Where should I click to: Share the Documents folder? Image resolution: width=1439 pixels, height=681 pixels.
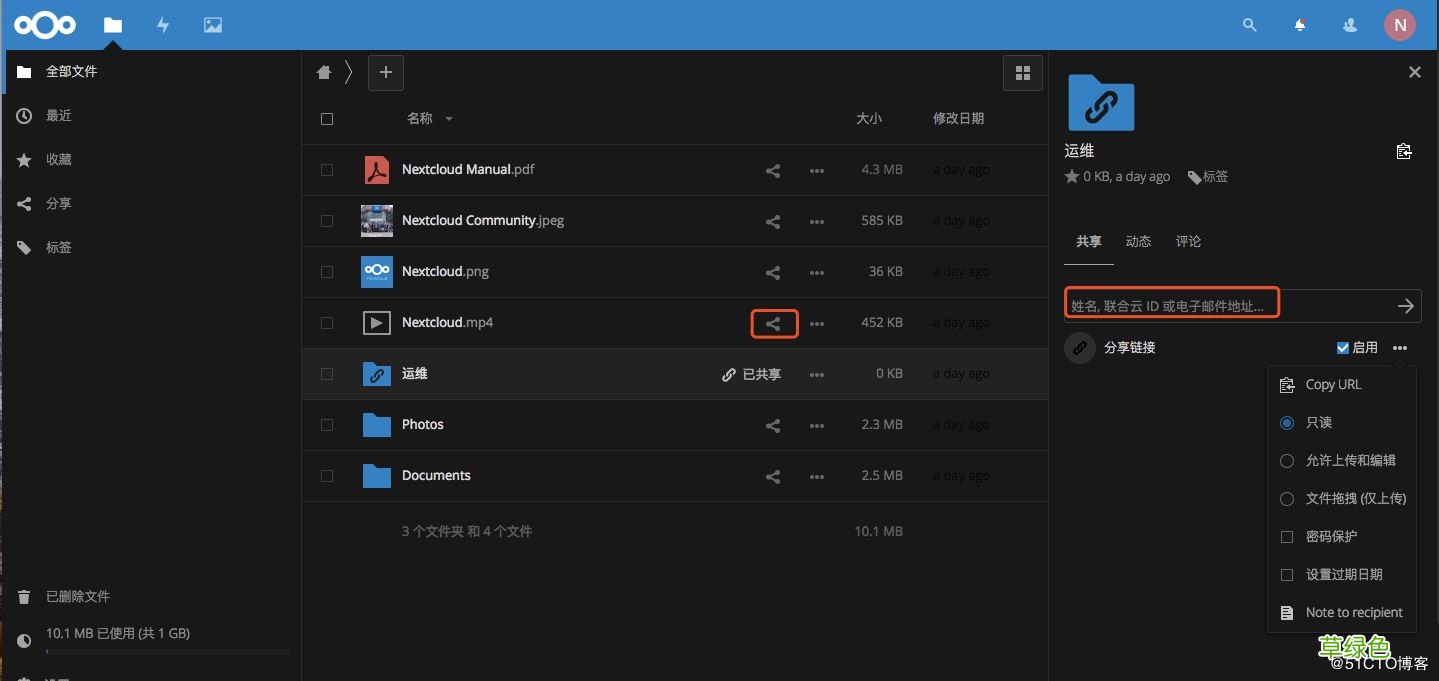(x=773, y=476)
